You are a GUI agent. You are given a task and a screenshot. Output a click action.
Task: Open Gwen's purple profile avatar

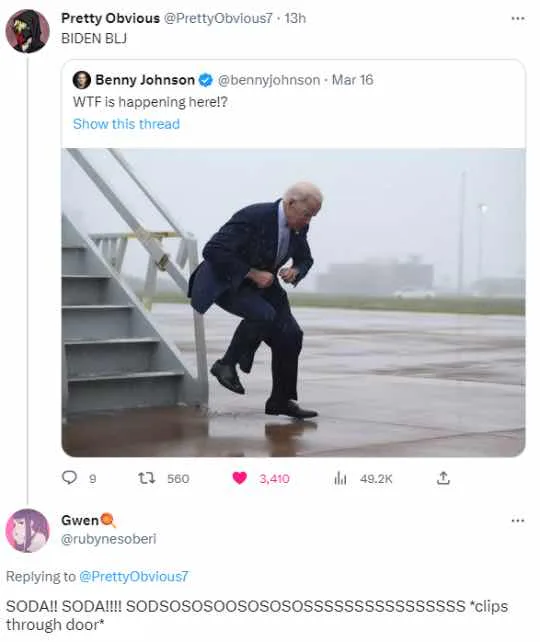(x=27, y=530)
